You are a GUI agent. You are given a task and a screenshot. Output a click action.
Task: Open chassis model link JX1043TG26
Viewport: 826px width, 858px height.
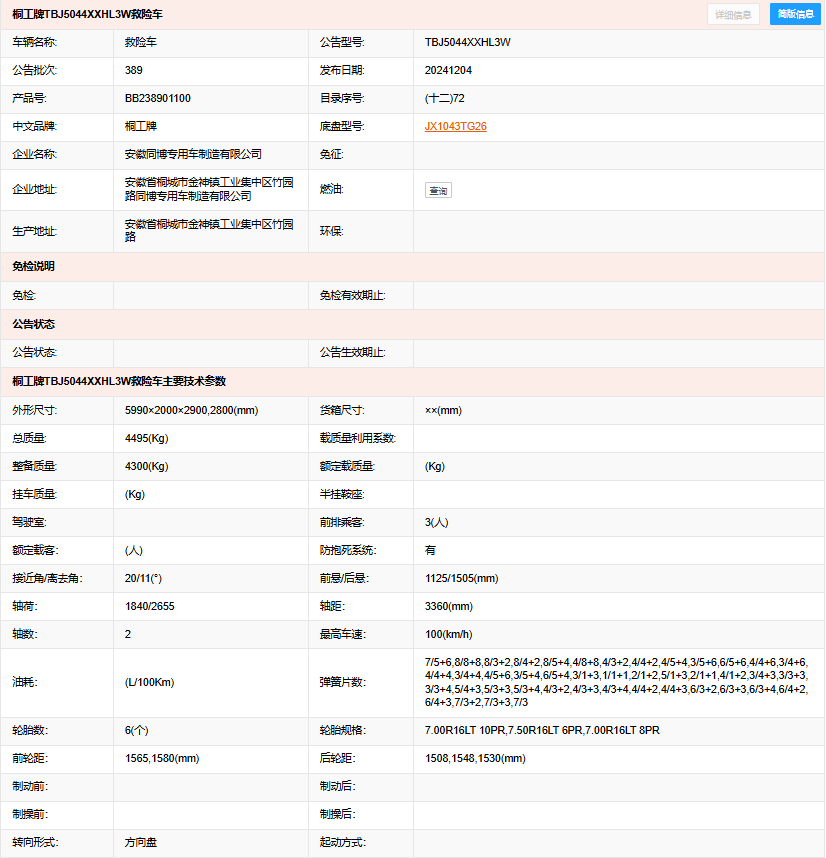pos(455,127)
